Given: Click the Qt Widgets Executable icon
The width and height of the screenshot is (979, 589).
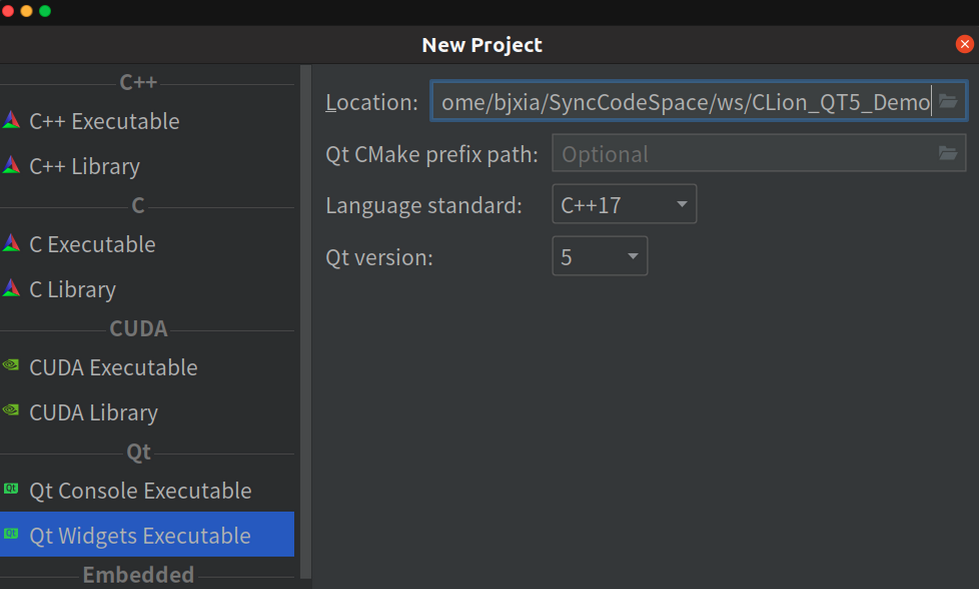Looking at the screenshot, I should pos(11,535).
